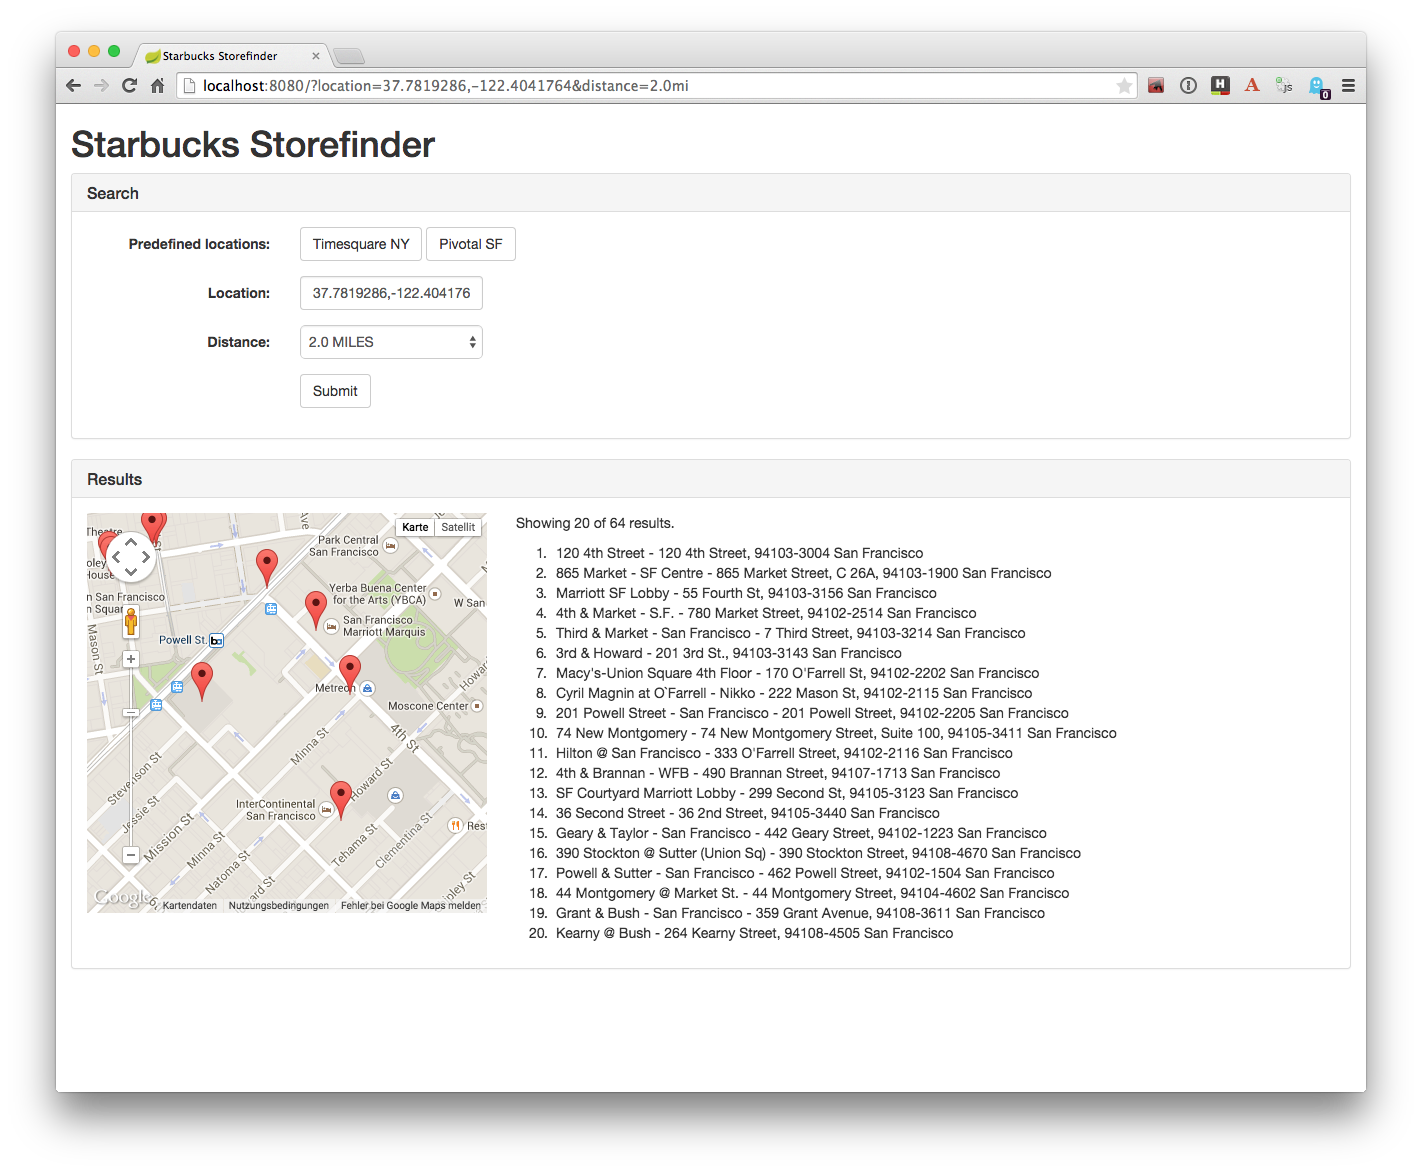This screenshot has height=1172, width=1422.
Task: Click result 'Macy's-Union Square 4th Floor'
Action: click(x=798, y=673)
